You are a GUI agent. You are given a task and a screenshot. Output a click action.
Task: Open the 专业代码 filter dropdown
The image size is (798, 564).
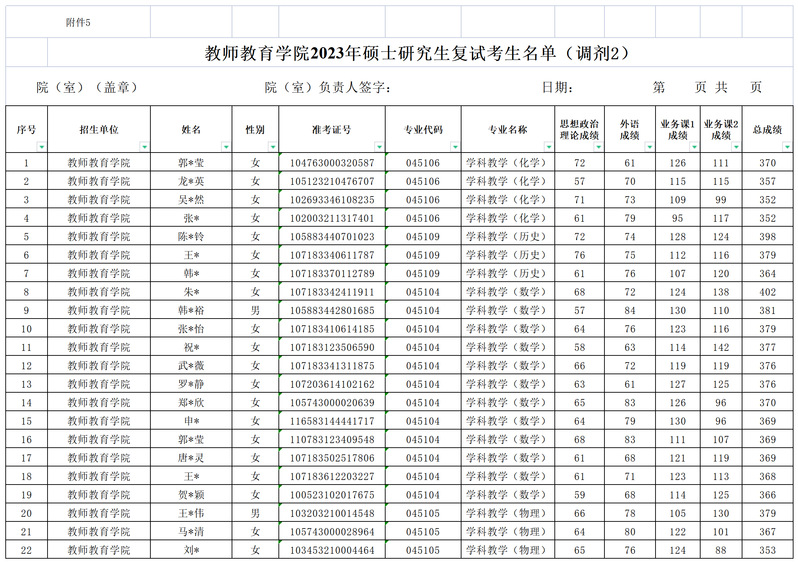point(453,146)
